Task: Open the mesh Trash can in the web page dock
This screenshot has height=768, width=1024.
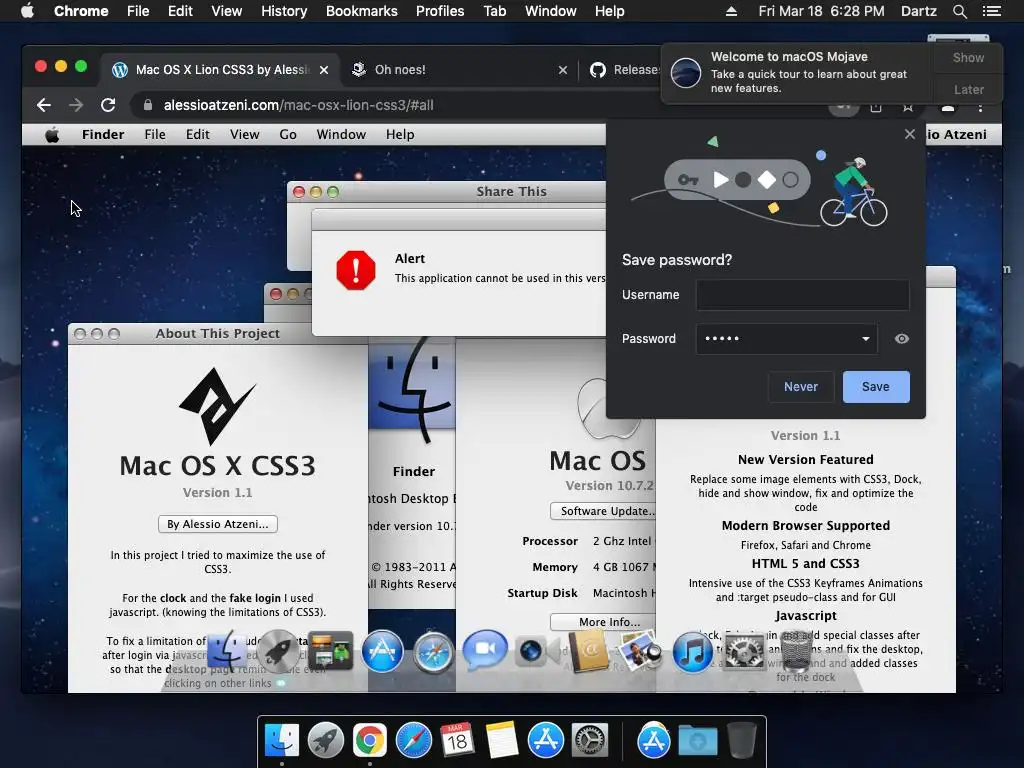Action: click(x=795, y=651)
